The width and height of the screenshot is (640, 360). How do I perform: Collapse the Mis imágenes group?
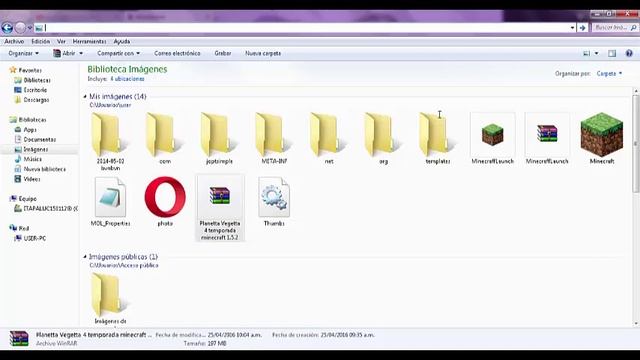tap(85, 97)
